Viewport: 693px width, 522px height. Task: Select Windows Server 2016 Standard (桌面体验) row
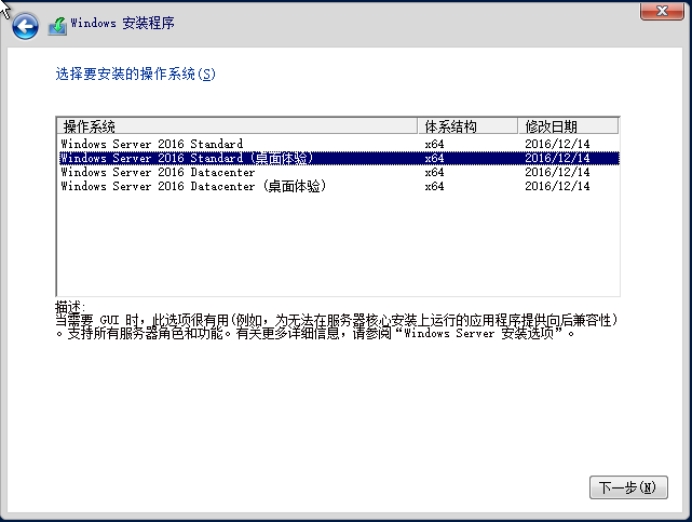click(187, 158)
